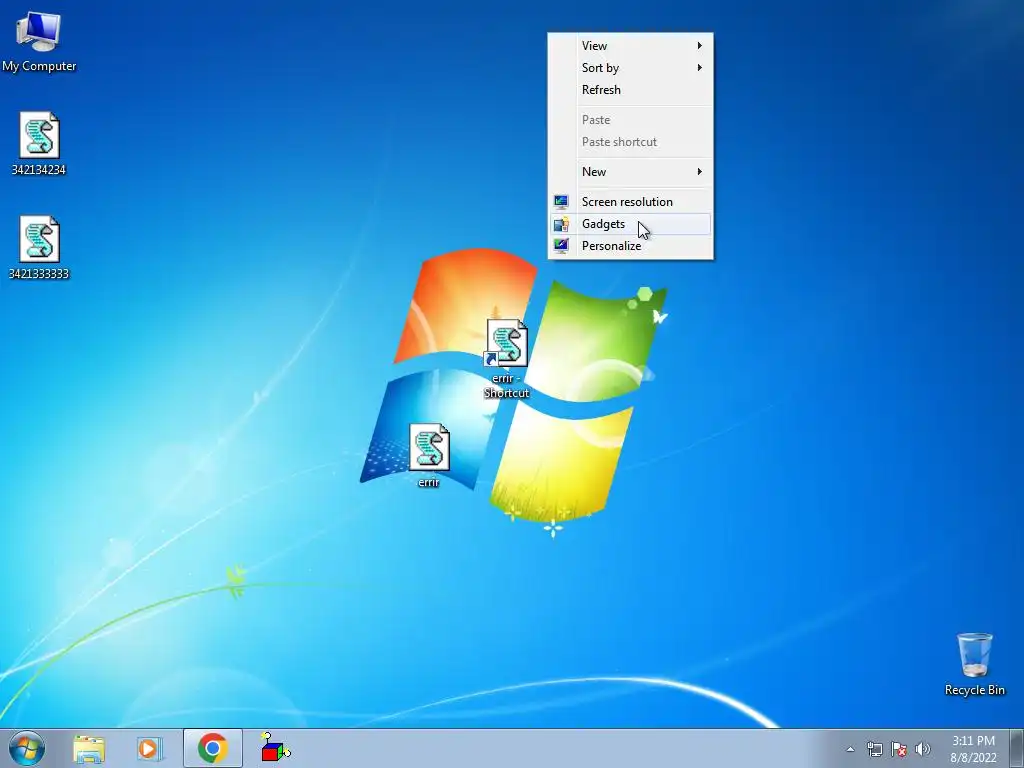The width and height of the screenshot is (1024, 768).
Task: Choose Screen resolution in the context menu
Action: click(630, 202)
